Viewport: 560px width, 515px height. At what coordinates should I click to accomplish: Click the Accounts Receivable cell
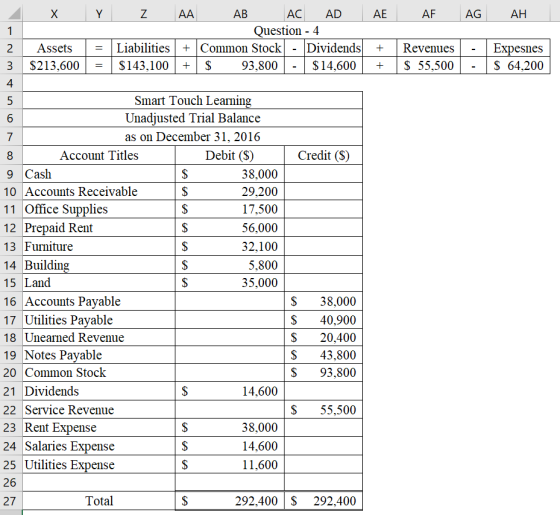pyautogui.click(x=99, y=191)
